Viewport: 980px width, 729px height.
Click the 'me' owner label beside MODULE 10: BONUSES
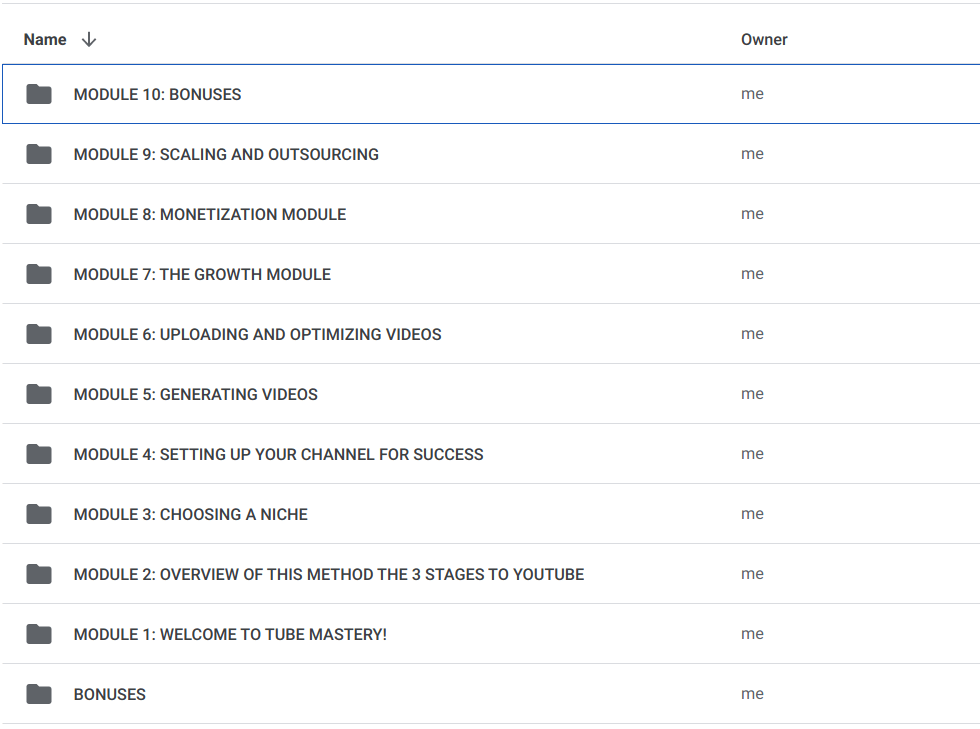(752, 94)
